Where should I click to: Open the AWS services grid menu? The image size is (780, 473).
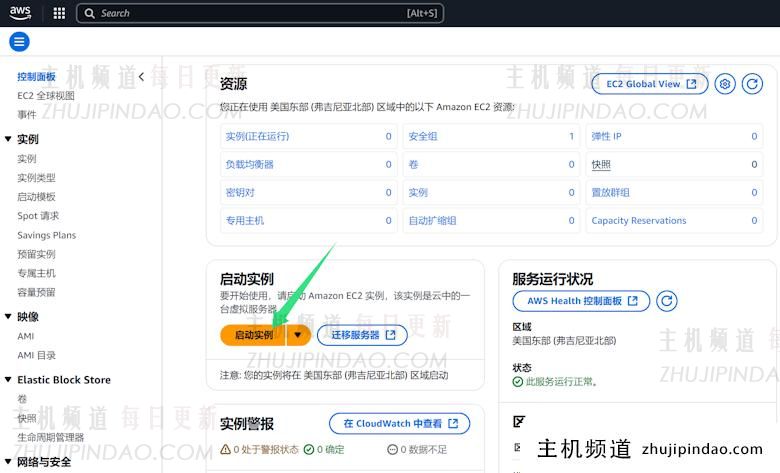tap(59, 13)
